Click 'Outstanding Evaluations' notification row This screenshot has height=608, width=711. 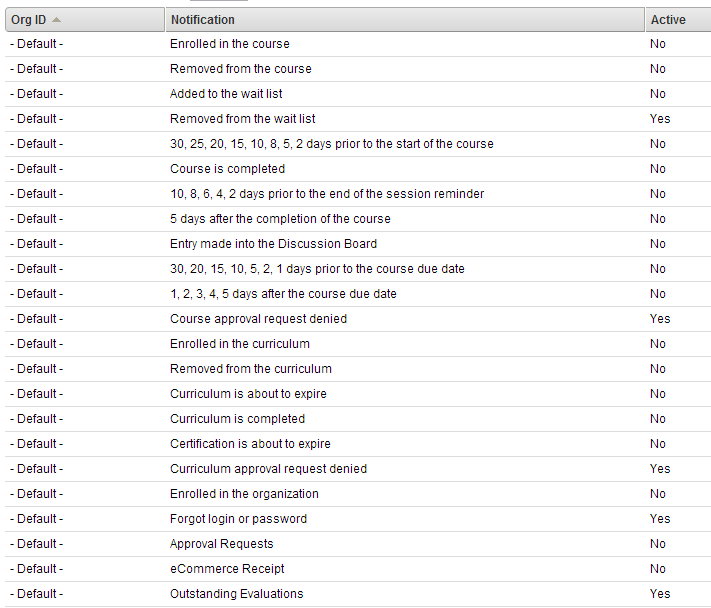click(x=236, y=594)
